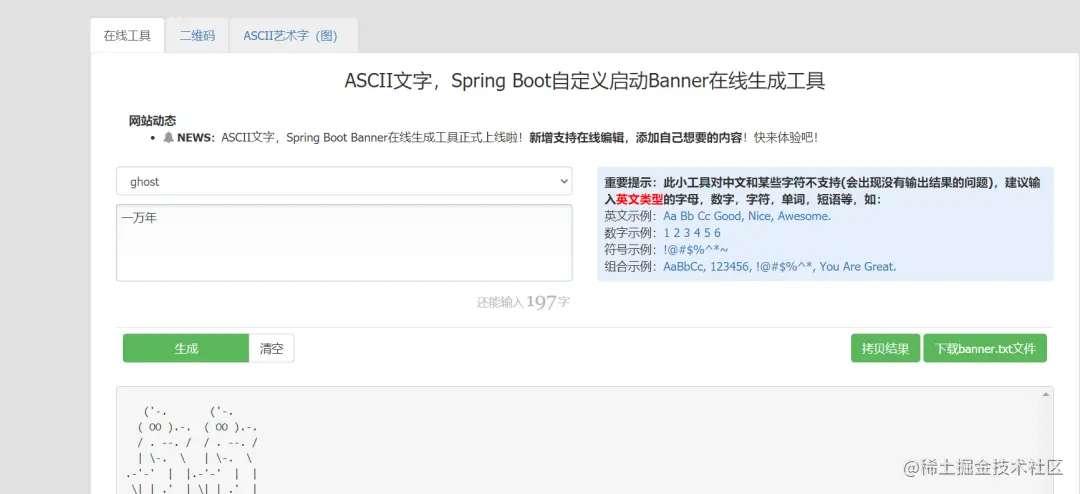
Task: Open the ghost font dropdown
Action: pos(344,182)
